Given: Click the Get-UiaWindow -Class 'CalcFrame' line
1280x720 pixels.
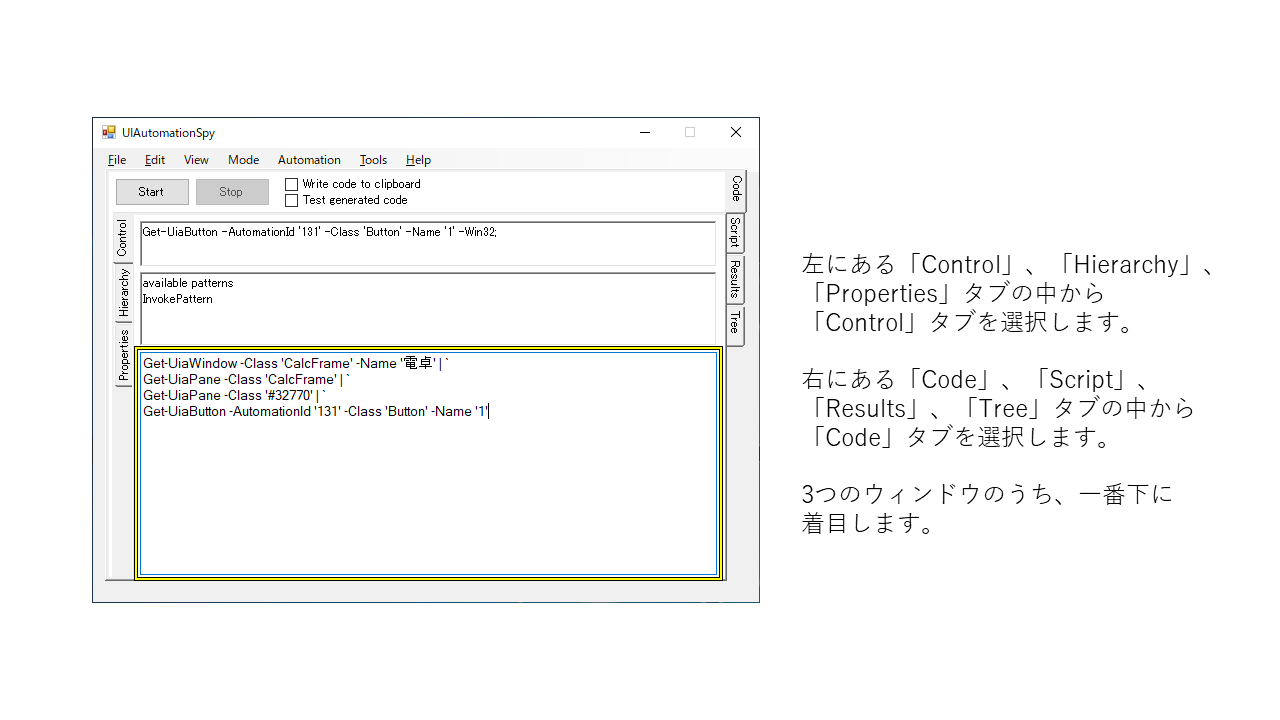Looking at the screenshot, I should point(296,363).
